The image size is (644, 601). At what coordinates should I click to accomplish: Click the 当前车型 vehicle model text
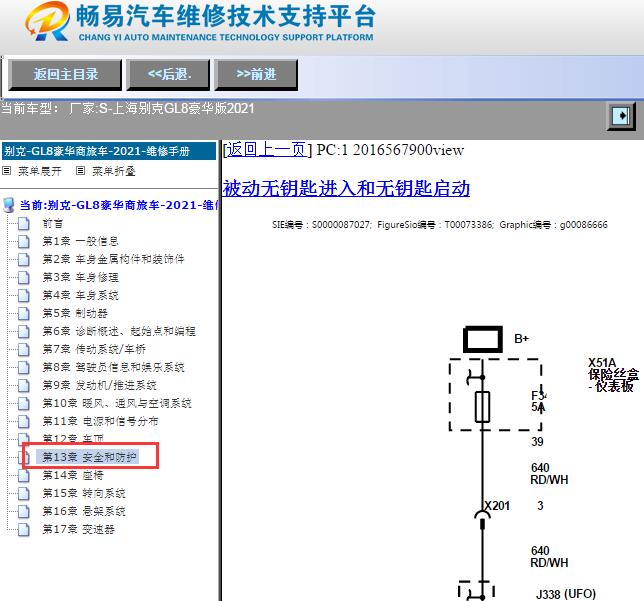pyautogui.click(x=128, y=108)
